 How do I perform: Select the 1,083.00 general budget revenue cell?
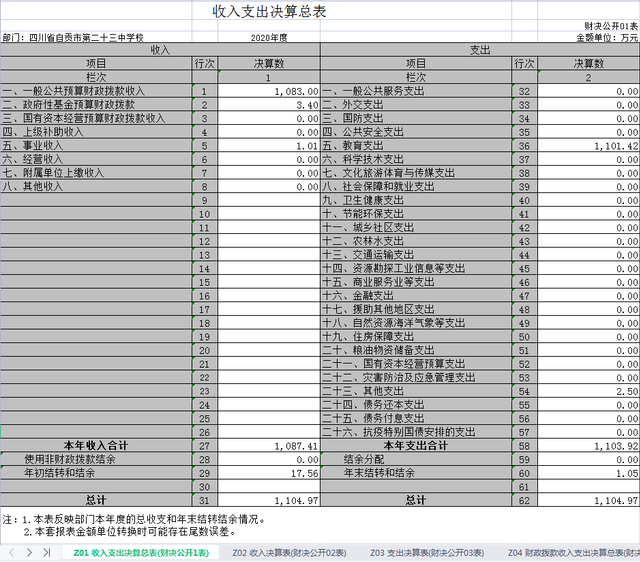[x=268, y=91]
